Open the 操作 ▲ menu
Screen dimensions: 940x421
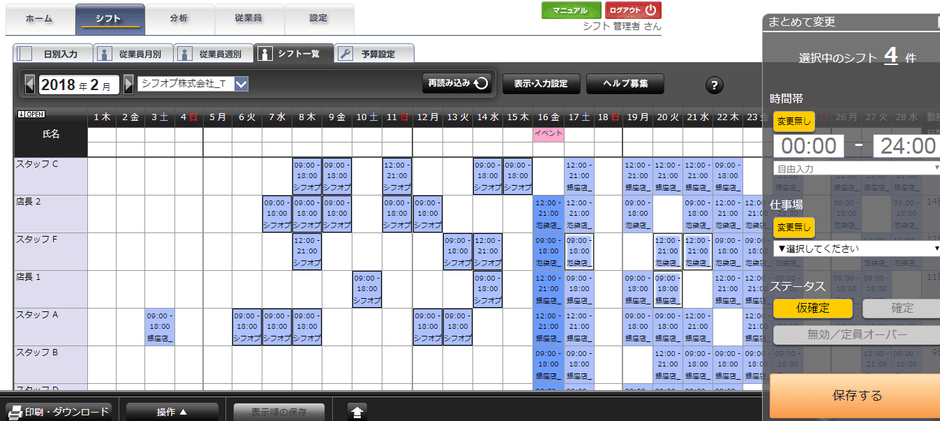pyautogui.click(x=172, y=412)
